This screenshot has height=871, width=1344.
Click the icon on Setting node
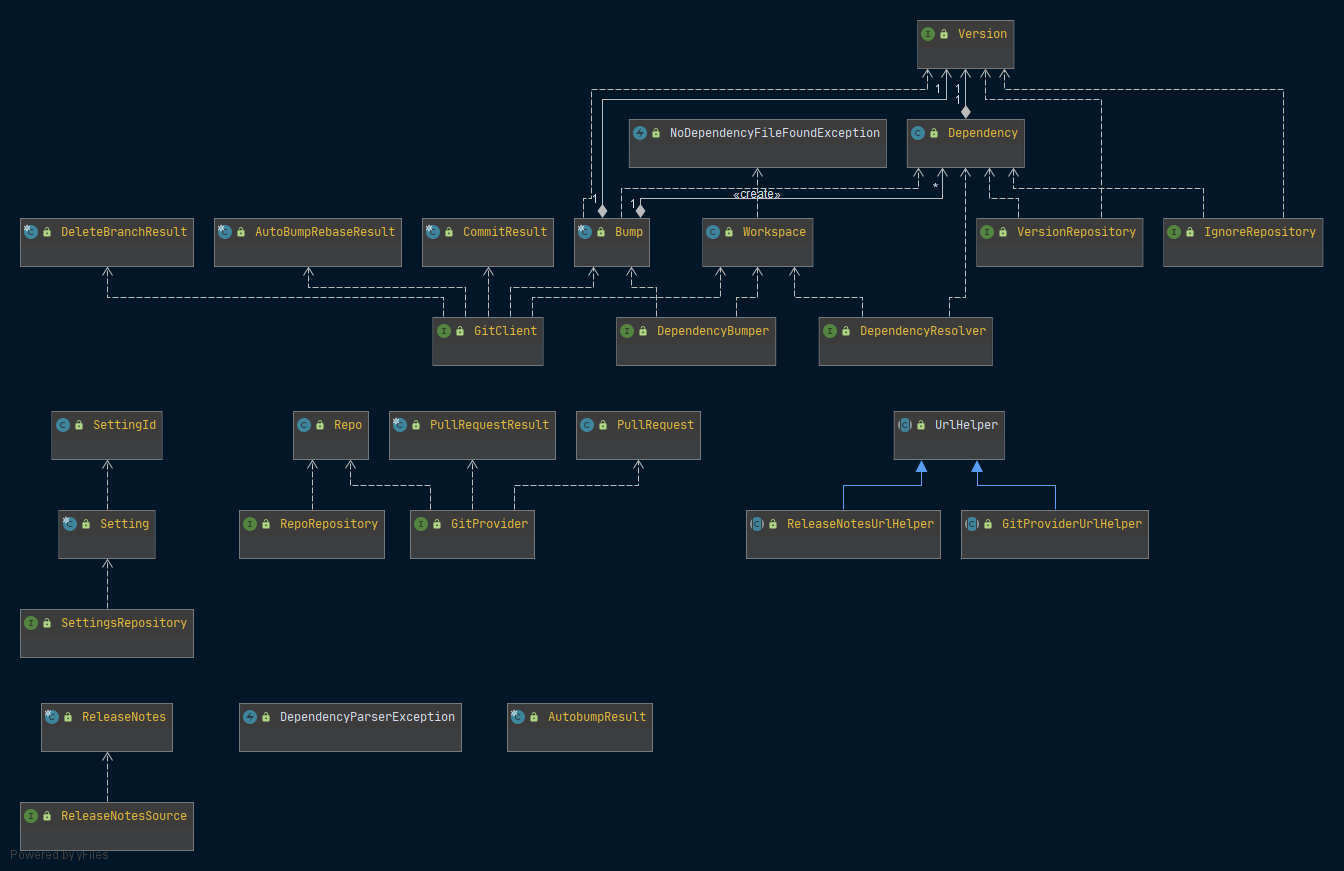pos(70,524)
